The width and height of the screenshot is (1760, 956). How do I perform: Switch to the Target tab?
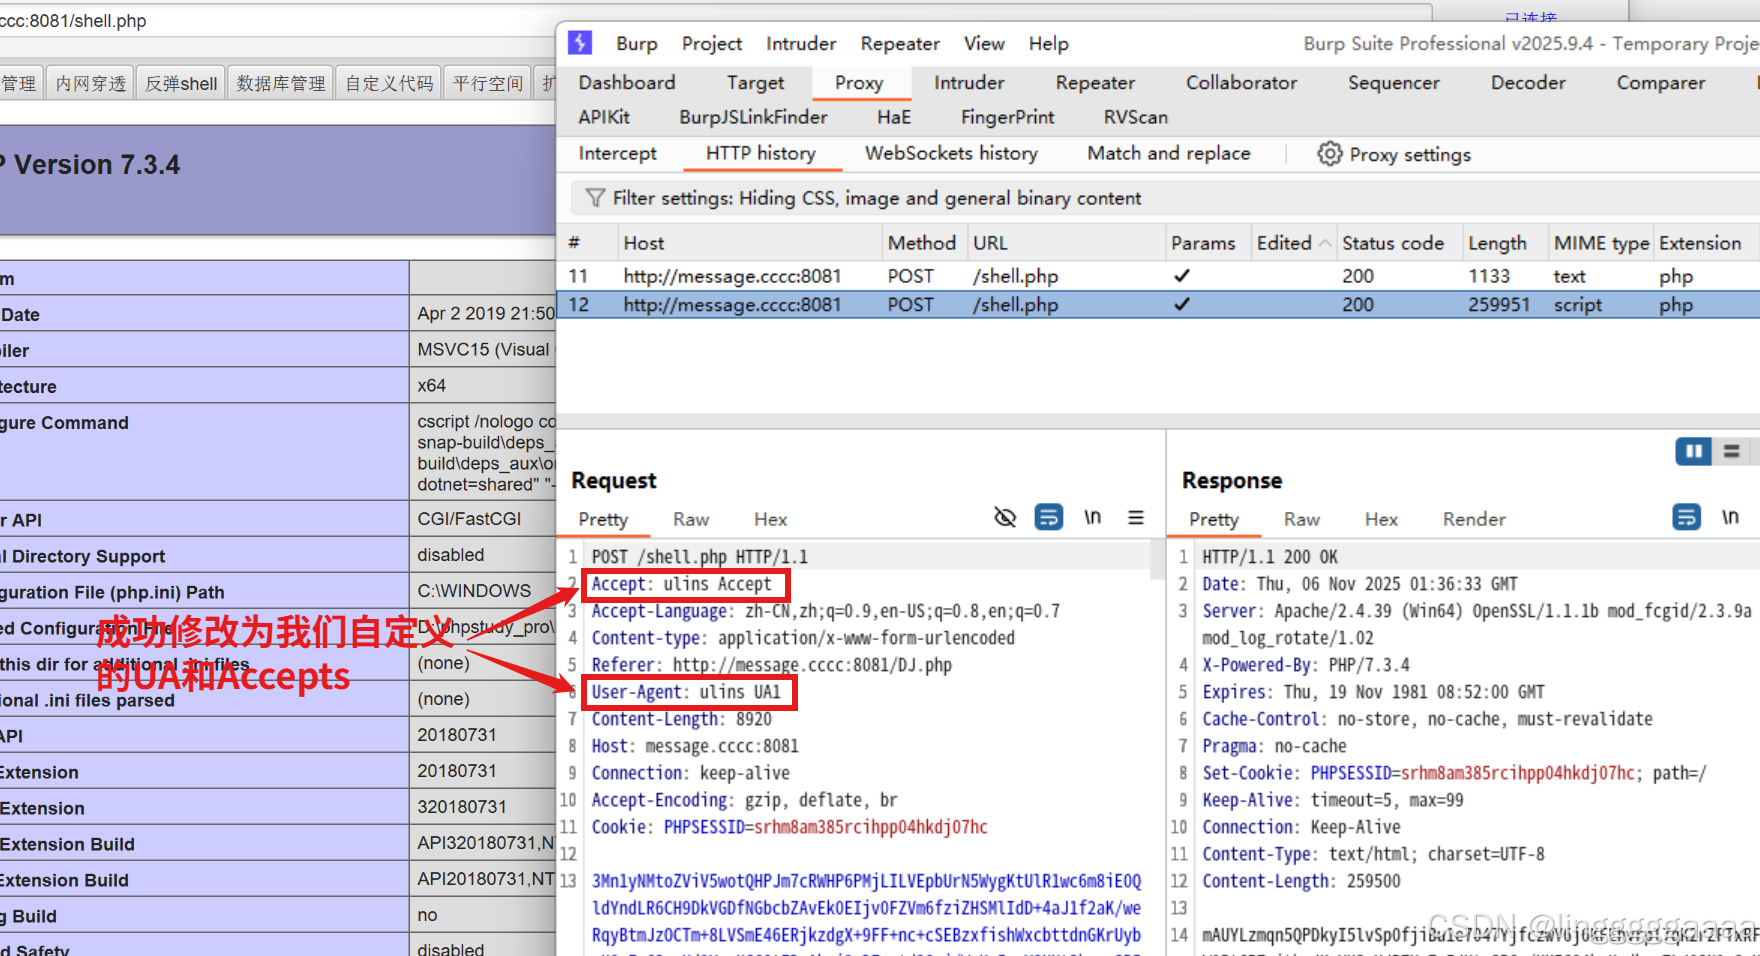(x=755, y=83)
